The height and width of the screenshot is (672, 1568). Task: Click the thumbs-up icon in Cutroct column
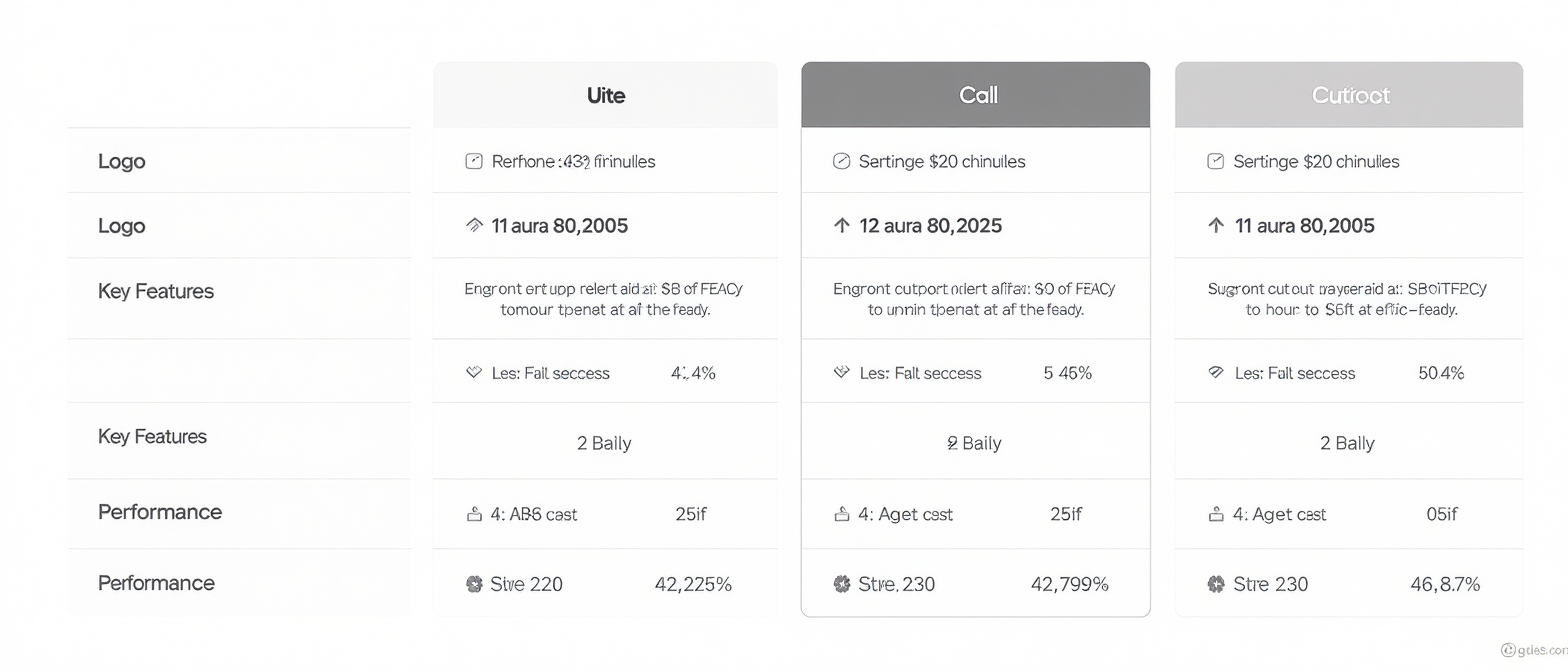coord(1216,514)
